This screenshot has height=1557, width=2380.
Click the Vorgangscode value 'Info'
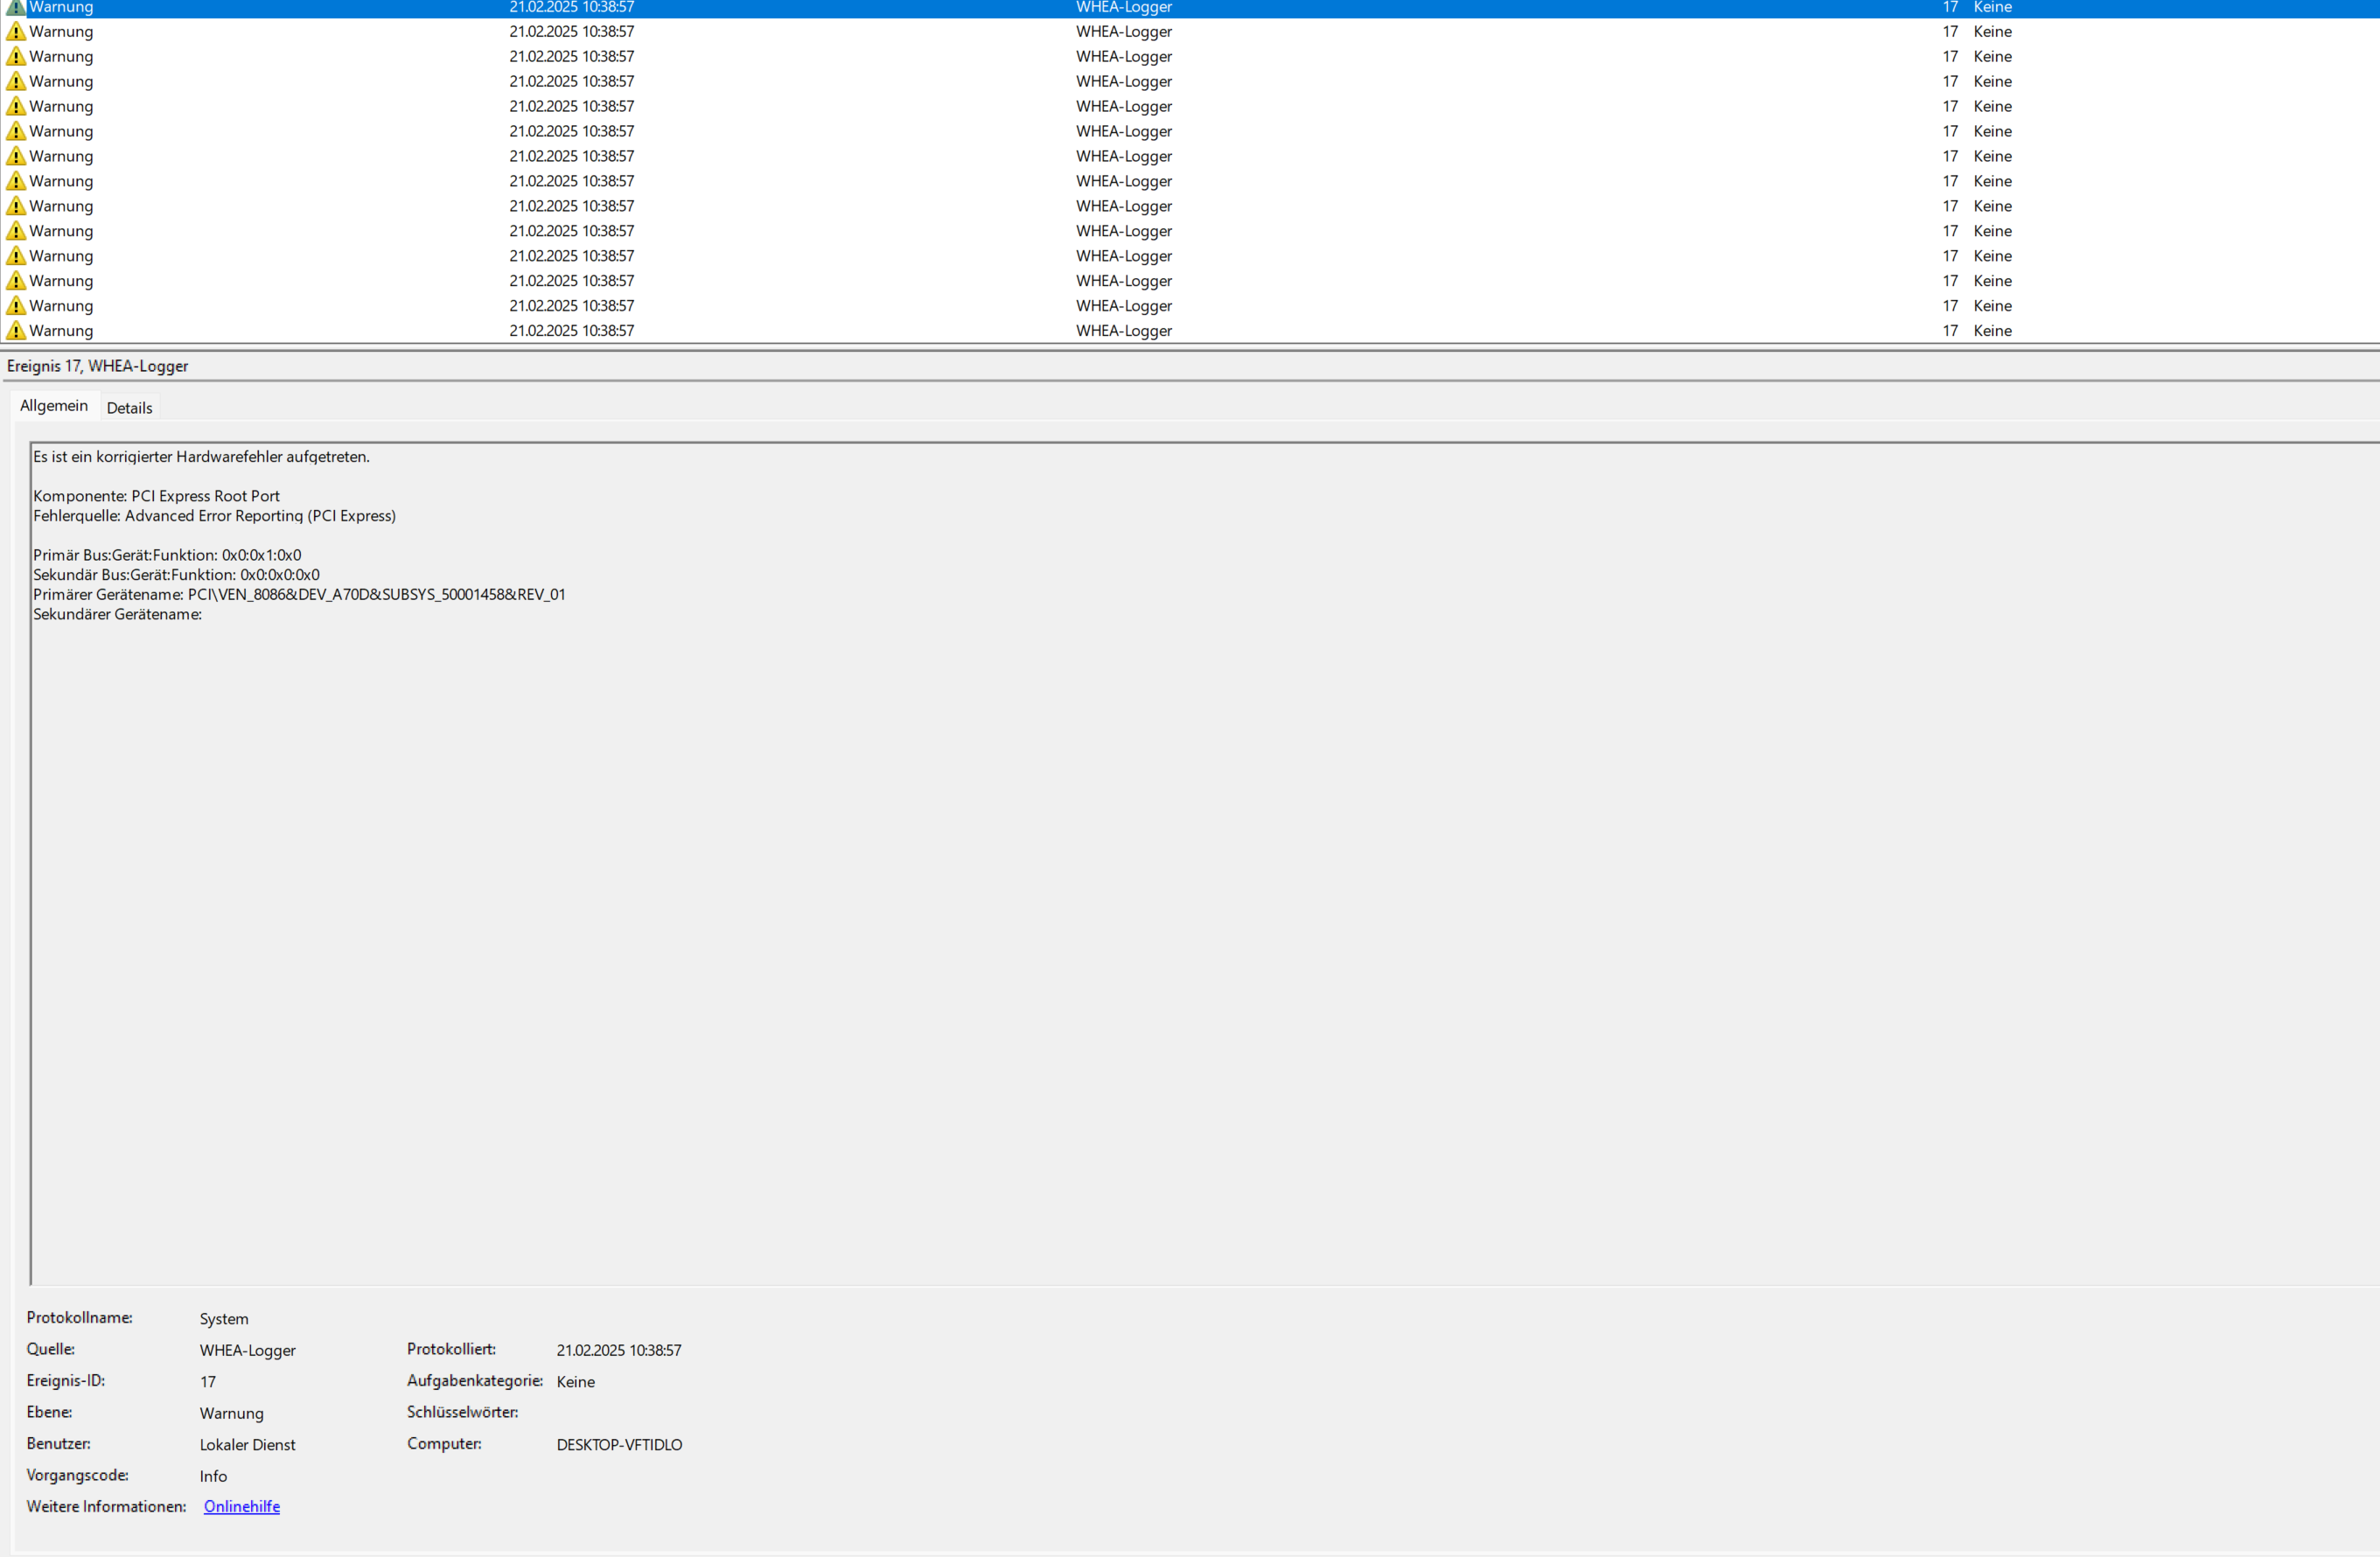click(213, 1476)
